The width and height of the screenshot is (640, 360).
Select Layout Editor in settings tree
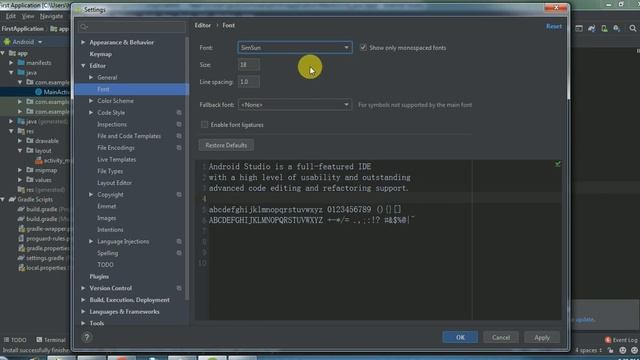tap(114, 183)
